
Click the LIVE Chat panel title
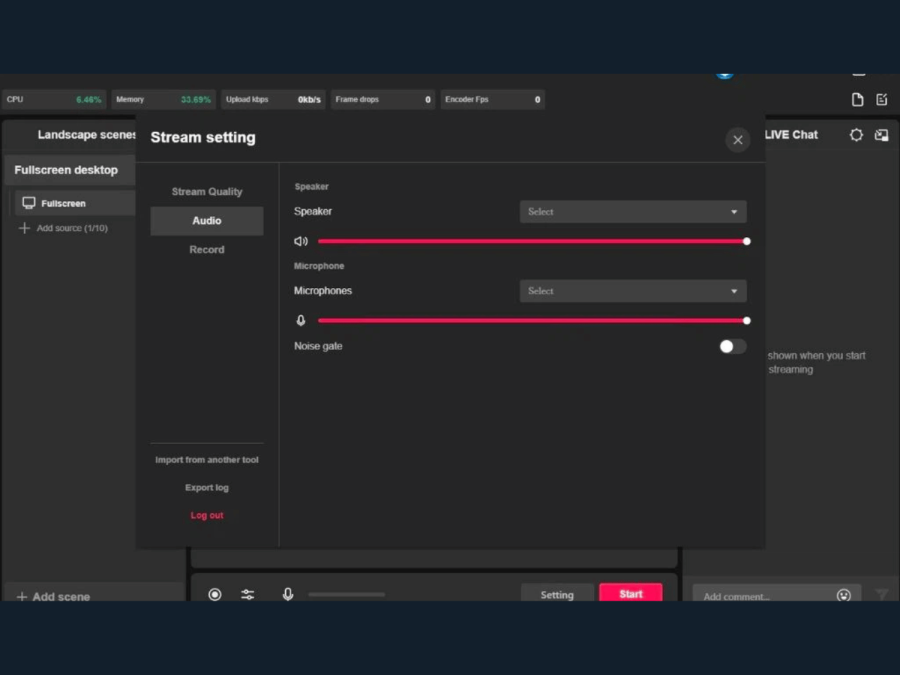(x=791, y=135)
